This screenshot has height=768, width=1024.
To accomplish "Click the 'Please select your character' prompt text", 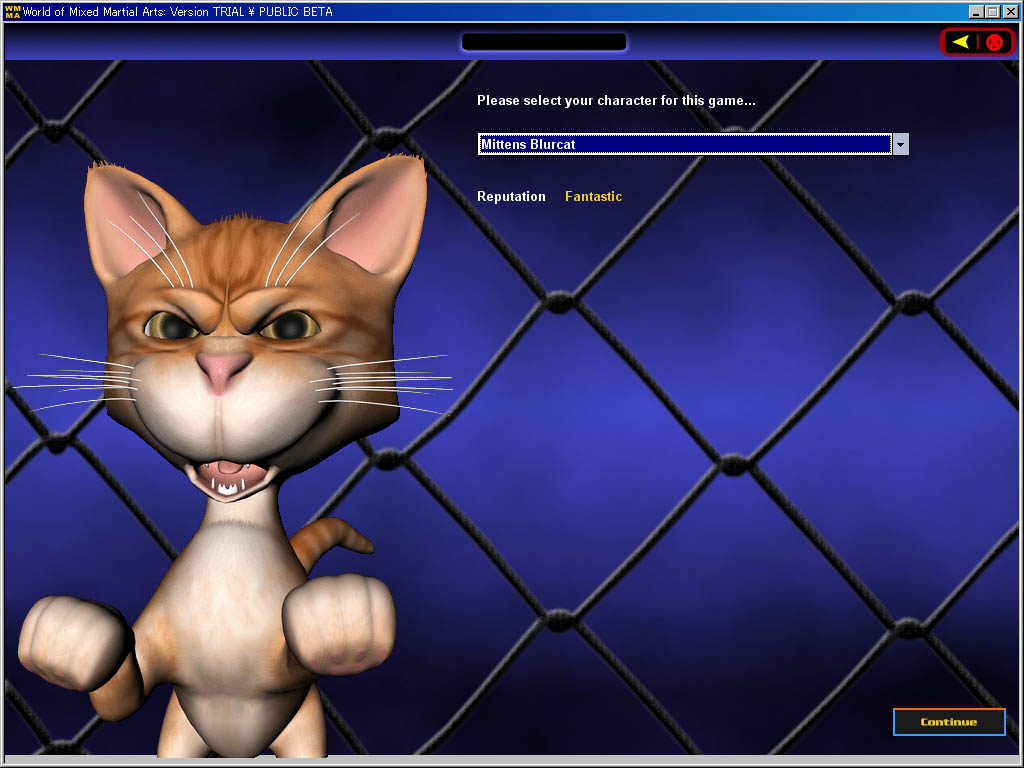I will click(x=615, y=101).
